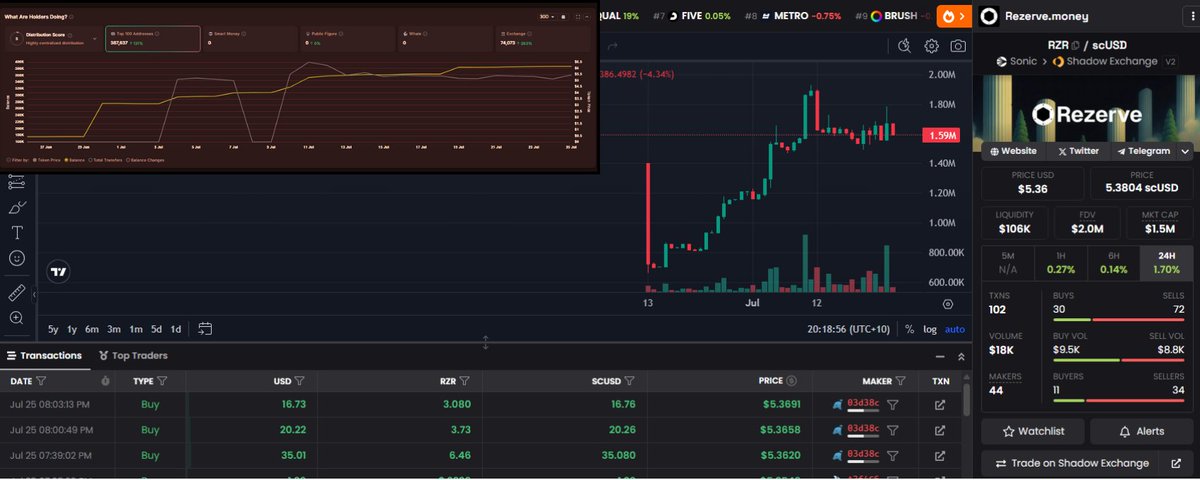
Task: Toggle percent scale on price axis
Action: point(910,329)
